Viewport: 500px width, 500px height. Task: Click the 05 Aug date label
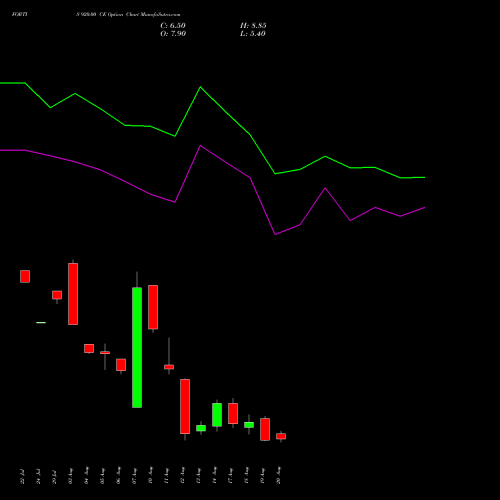(x=102, y=476)
